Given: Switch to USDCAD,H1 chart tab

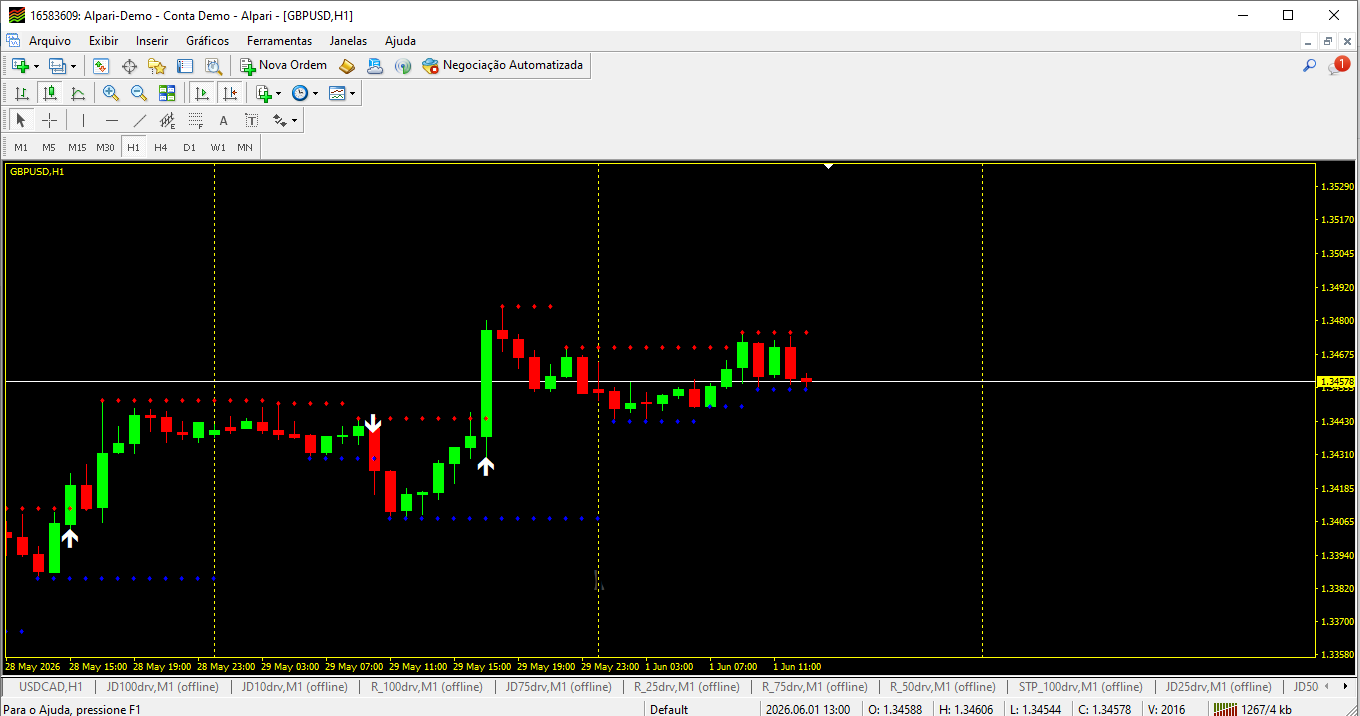Looking at the screenshot, I should coord(51,687).
